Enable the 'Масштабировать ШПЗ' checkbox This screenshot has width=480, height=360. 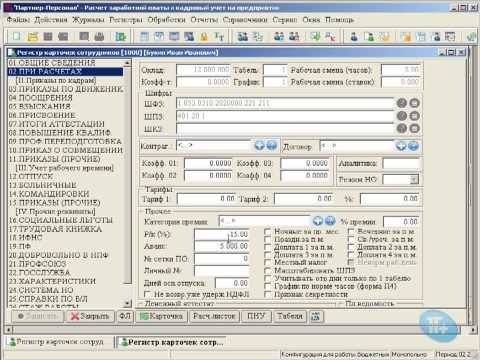pos(267,270)
